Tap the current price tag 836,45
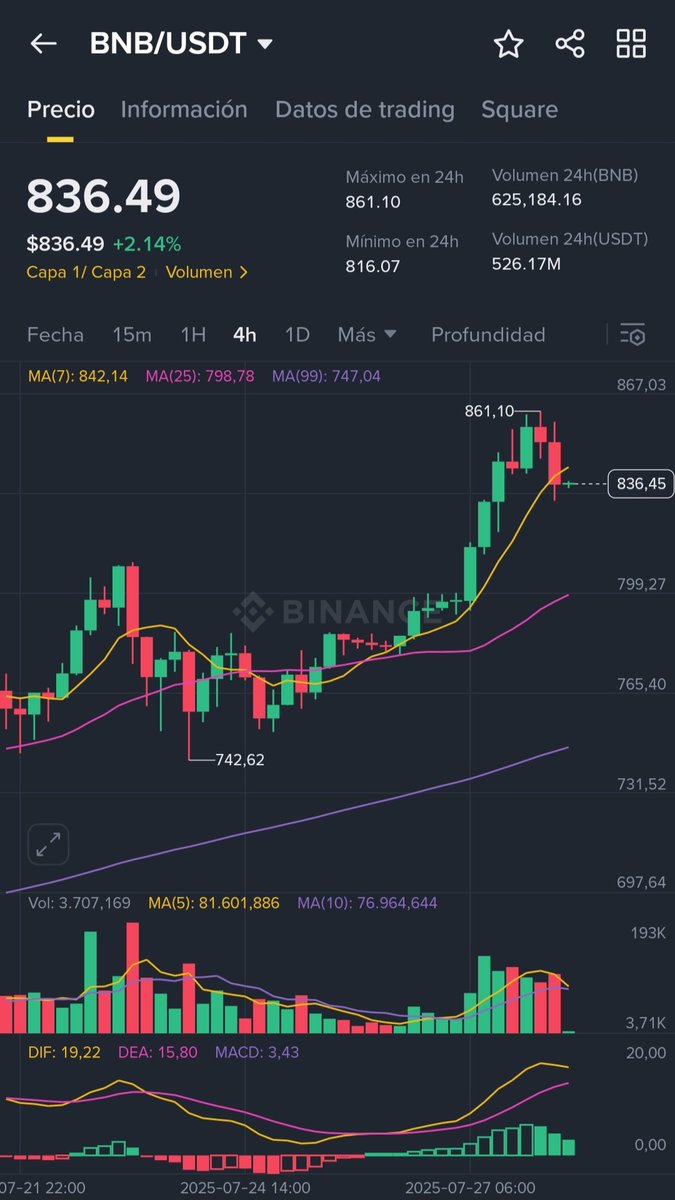The image size is (675, 1200). [640, 484]
